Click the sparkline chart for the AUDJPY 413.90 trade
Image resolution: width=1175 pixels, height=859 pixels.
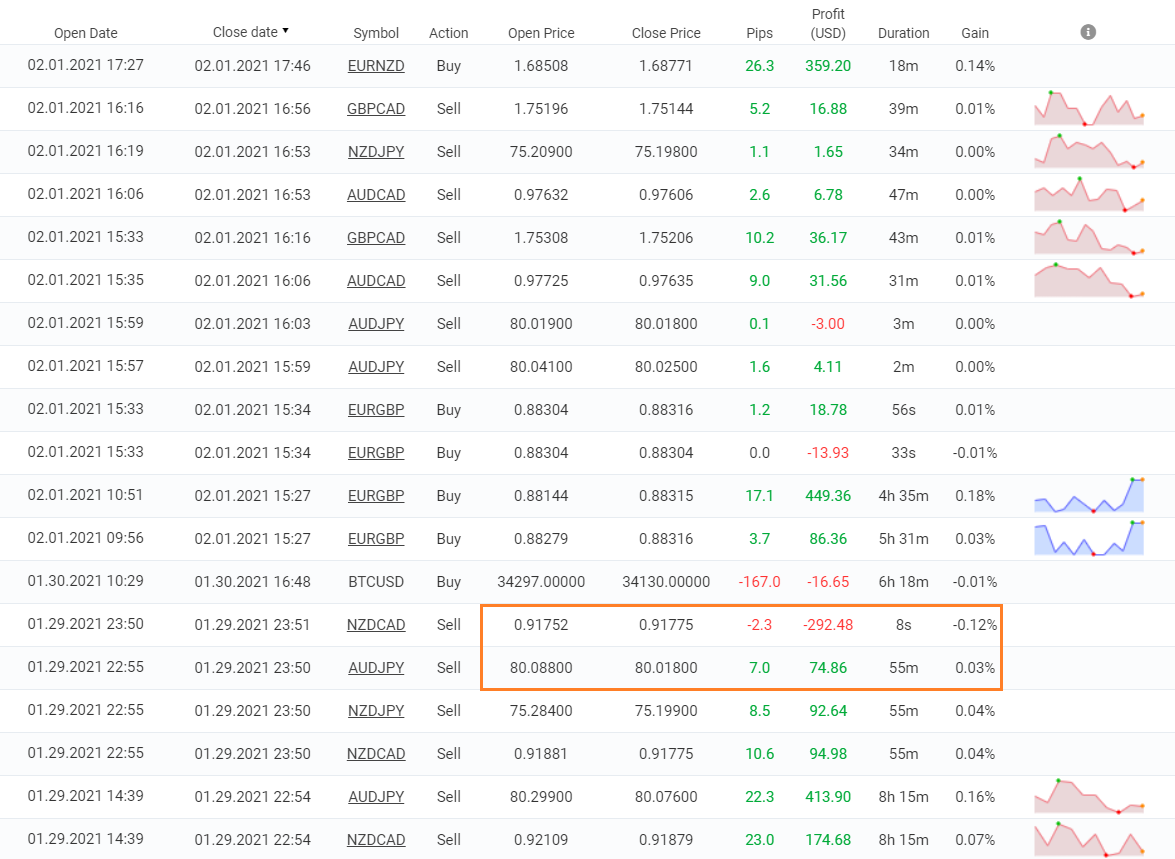(x=1089, y=797)
